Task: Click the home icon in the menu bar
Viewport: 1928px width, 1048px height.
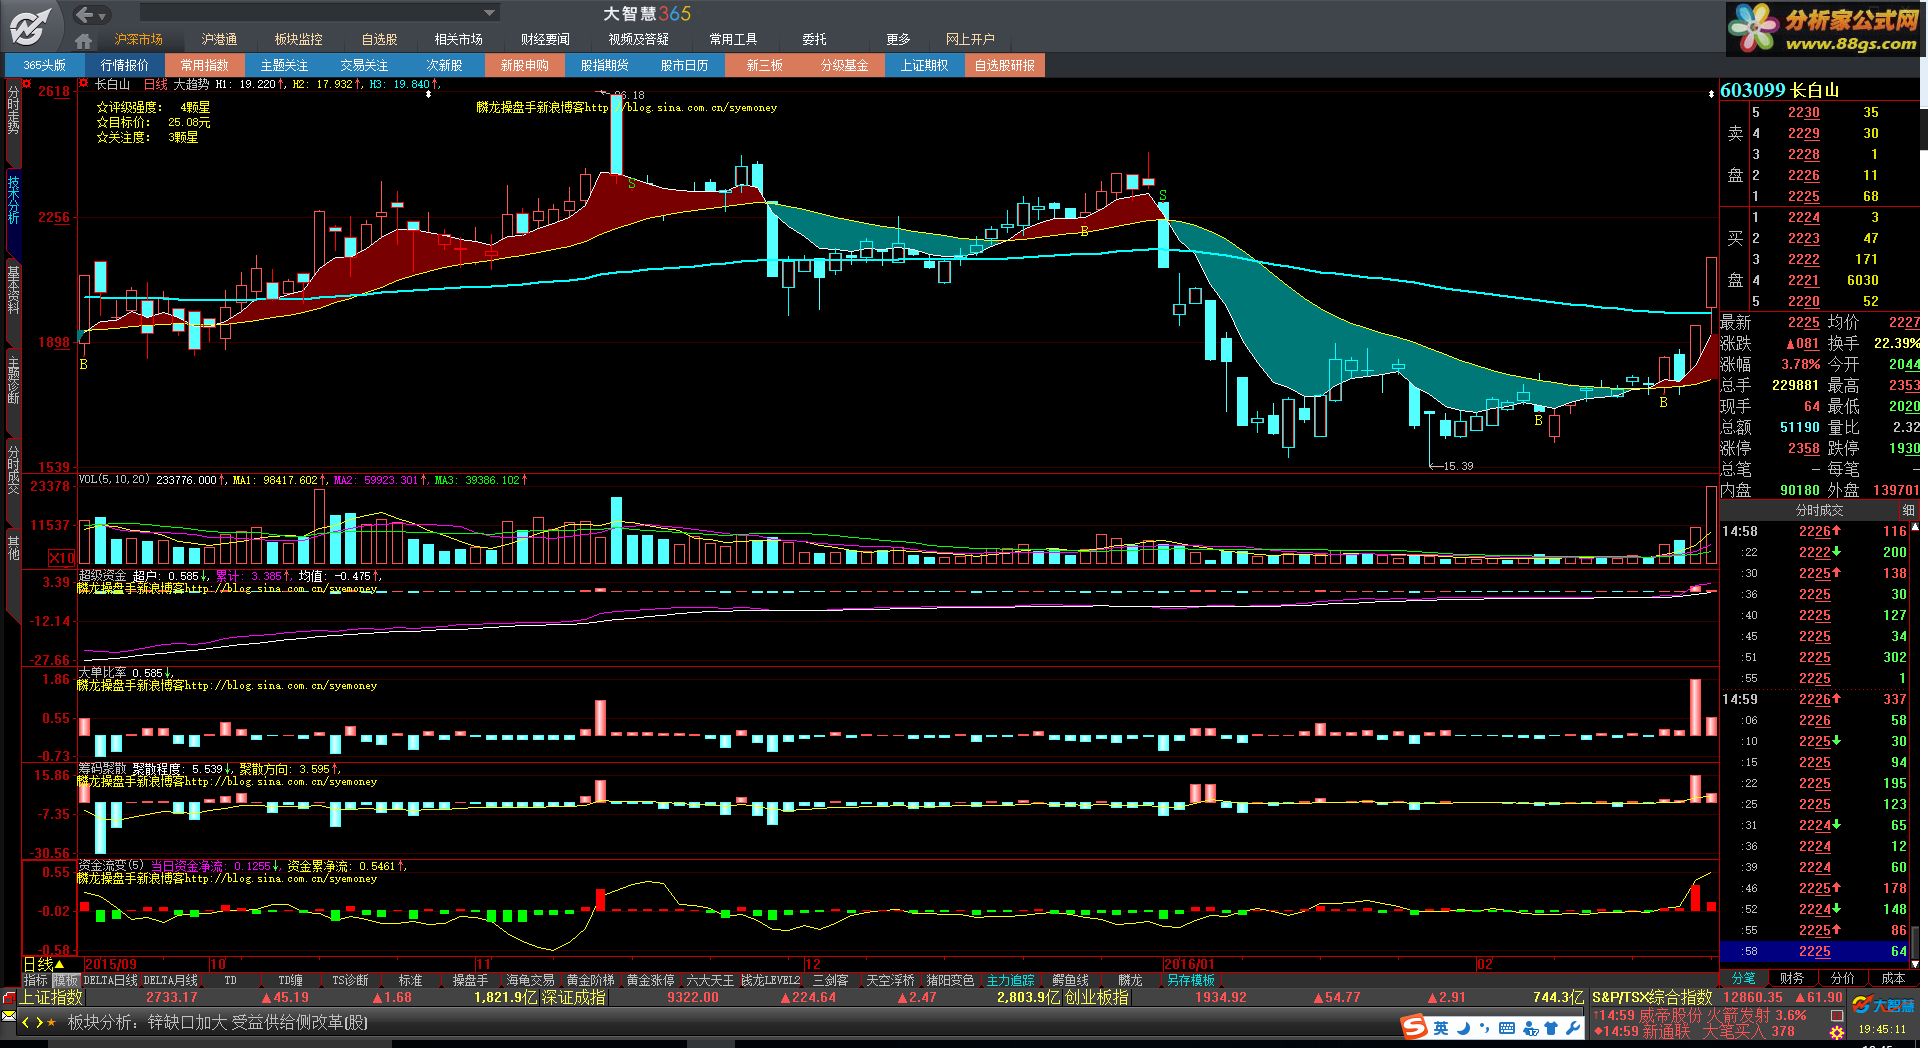Action: pyautogui.click(x=84, y=40)
